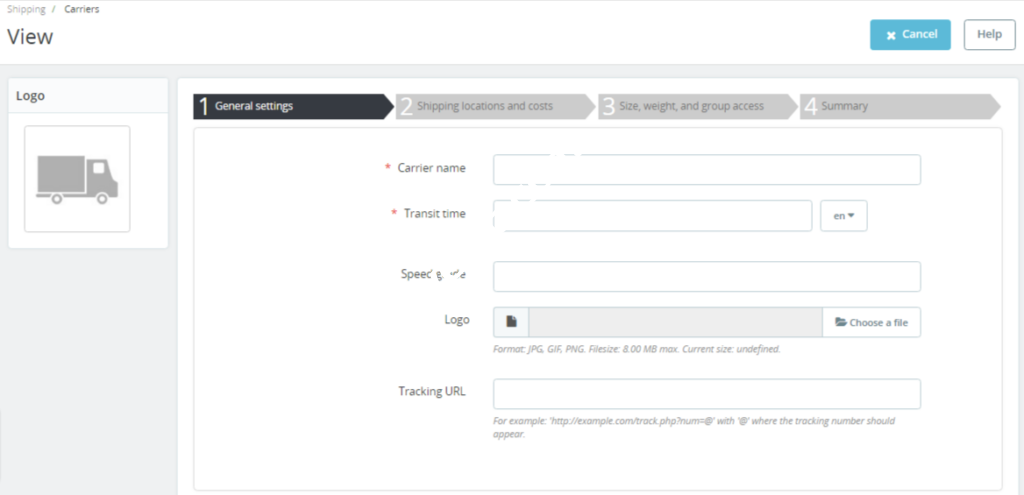Click the Tracking URL text field
1024x495 pixels.
[706, 394]
